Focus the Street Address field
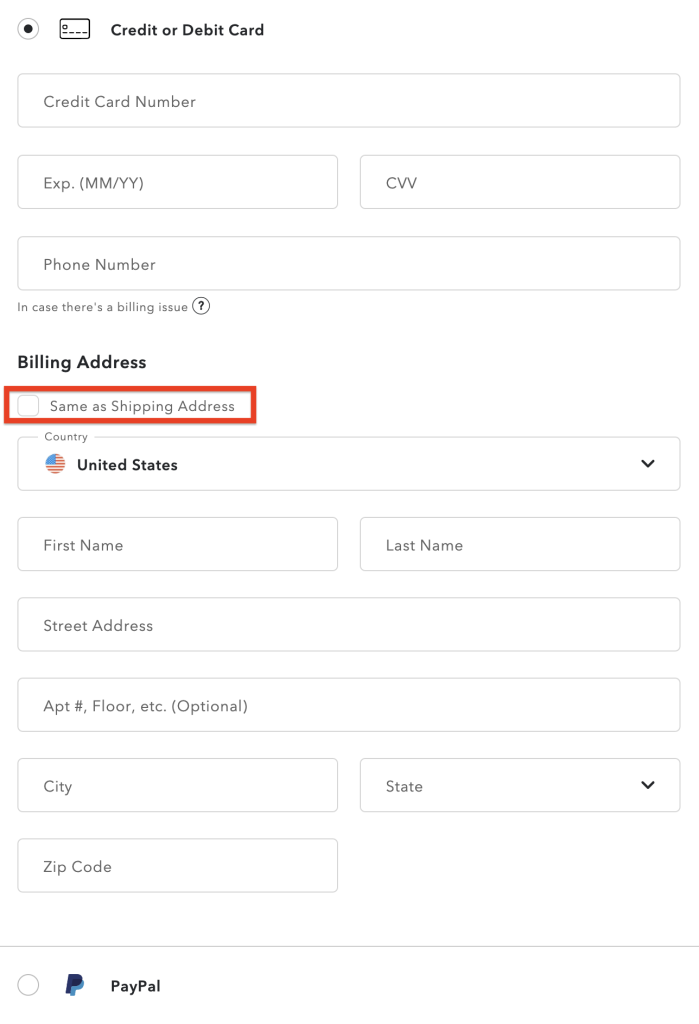The width and height of the screenshot is (699, 1024). (348, 625)
